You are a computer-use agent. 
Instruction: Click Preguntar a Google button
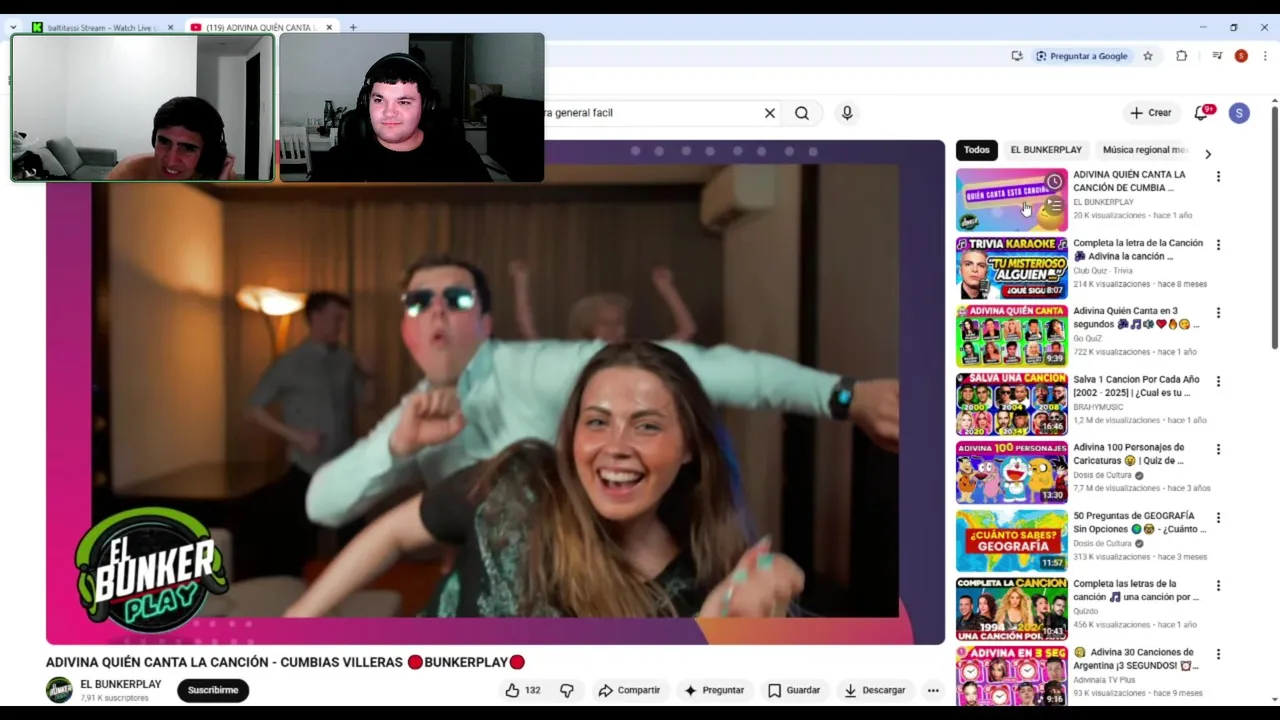[x=1081, y=56]
